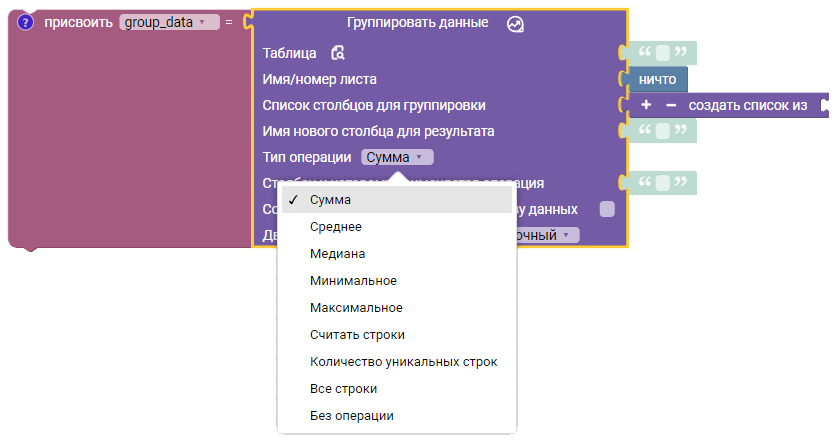Click the ничто block for Имя/номер листа
836x445 pixels.
click(658, 79)
